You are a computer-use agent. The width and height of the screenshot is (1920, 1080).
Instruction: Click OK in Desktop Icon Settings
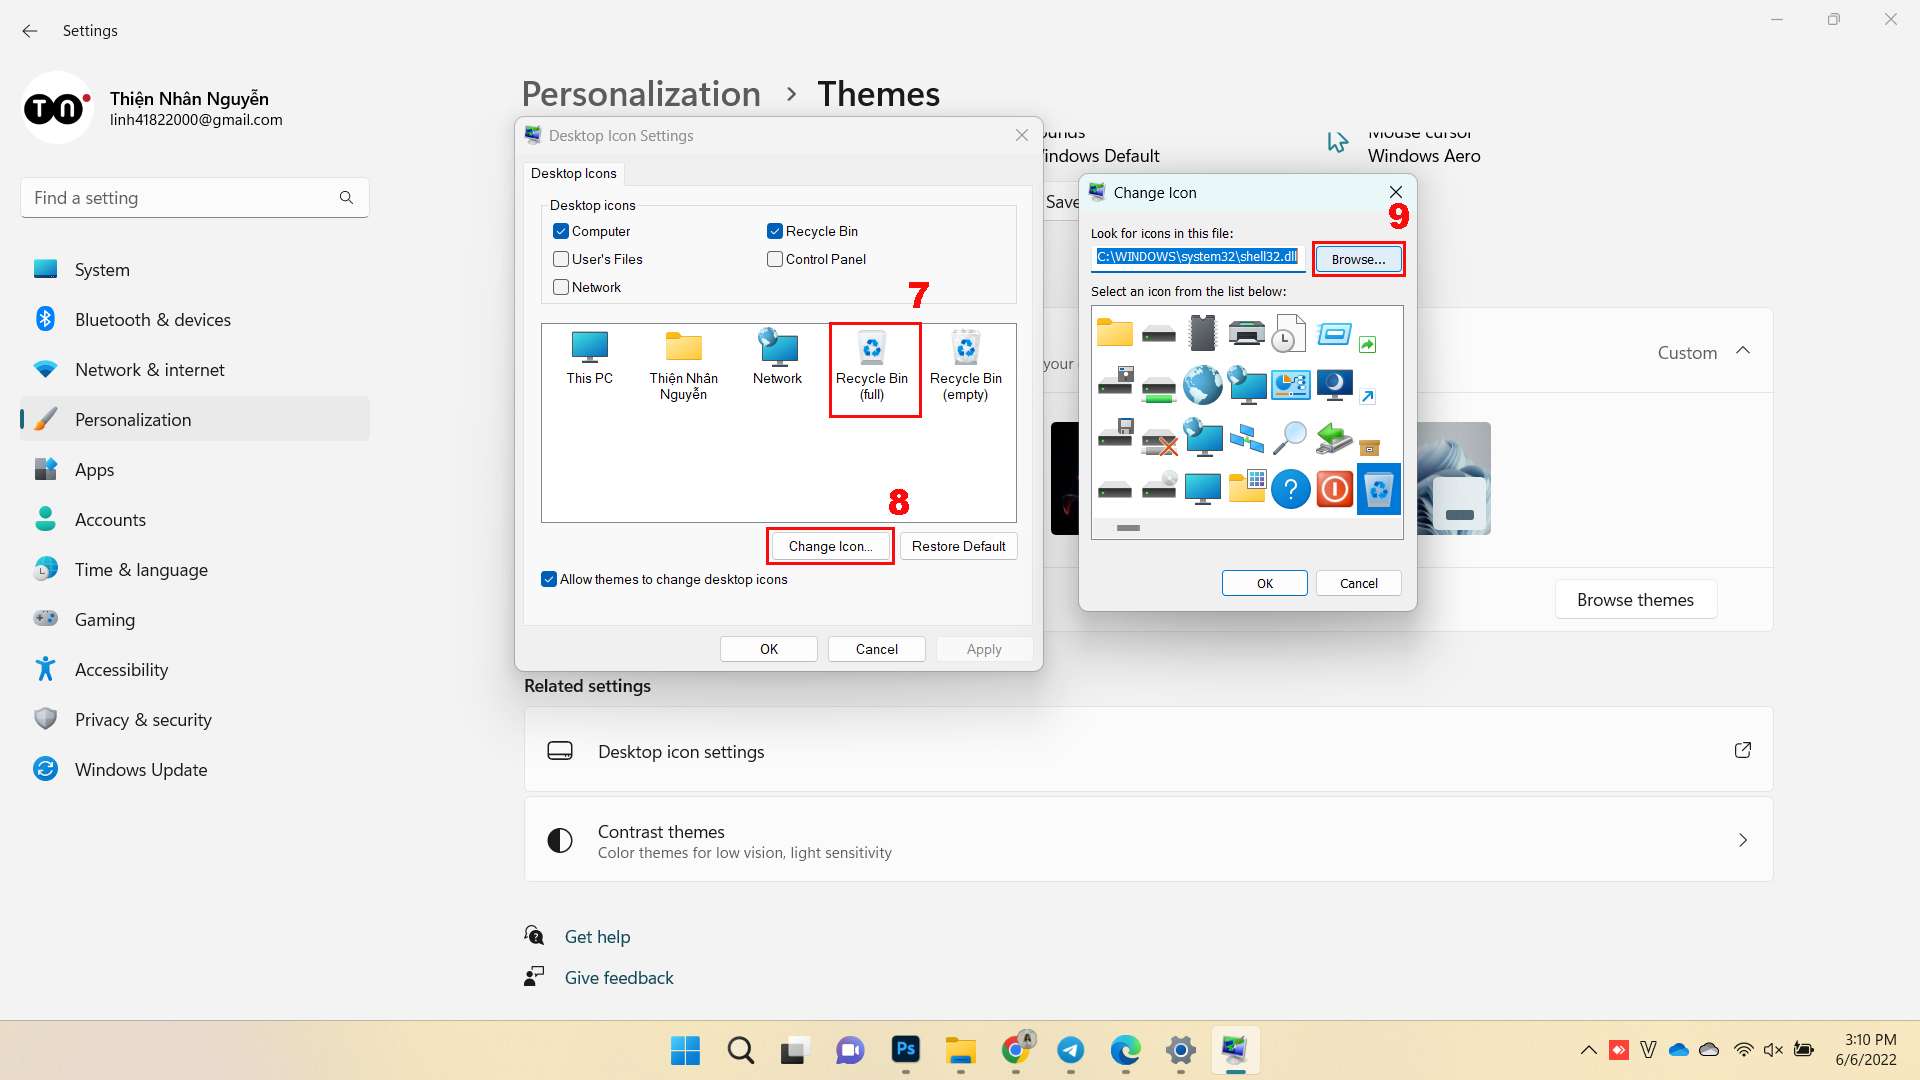pyautogui.click(x=768, y=649)
